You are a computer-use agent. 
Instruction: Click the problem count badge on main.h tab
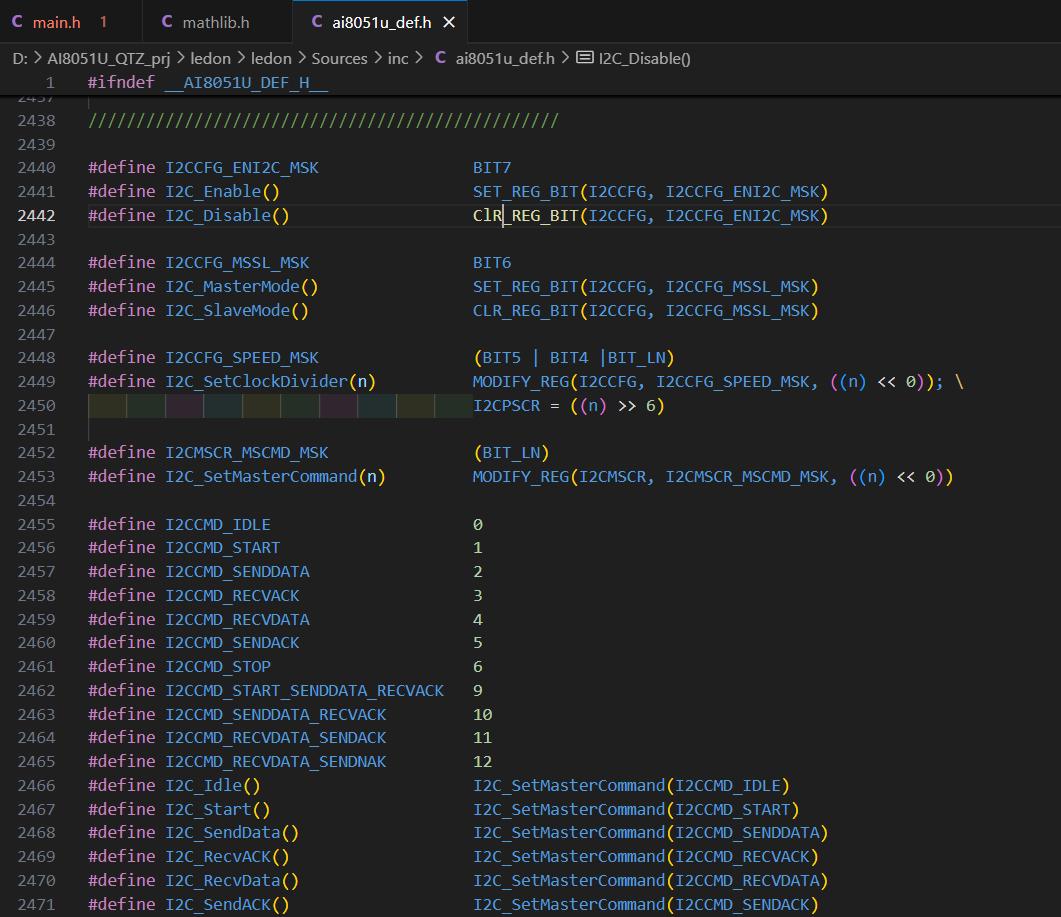point(104,22)
